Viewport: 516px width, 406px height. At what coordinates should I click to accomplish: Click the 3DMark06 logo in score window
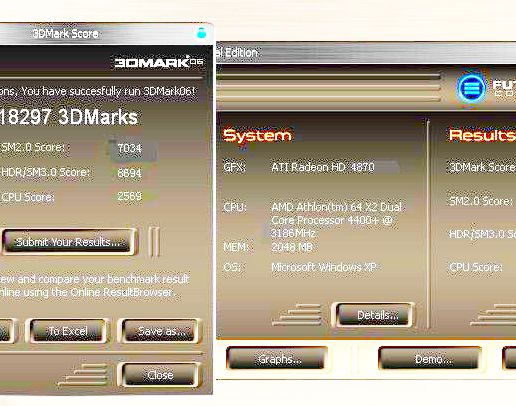(158, 62)
